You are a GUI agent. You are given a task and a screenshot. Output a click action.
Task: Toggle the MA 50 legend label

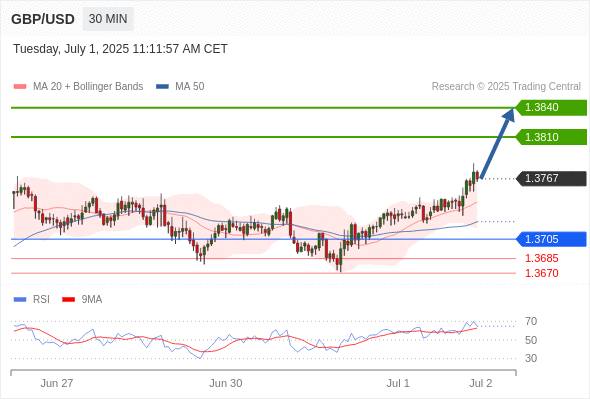[190, 87]
